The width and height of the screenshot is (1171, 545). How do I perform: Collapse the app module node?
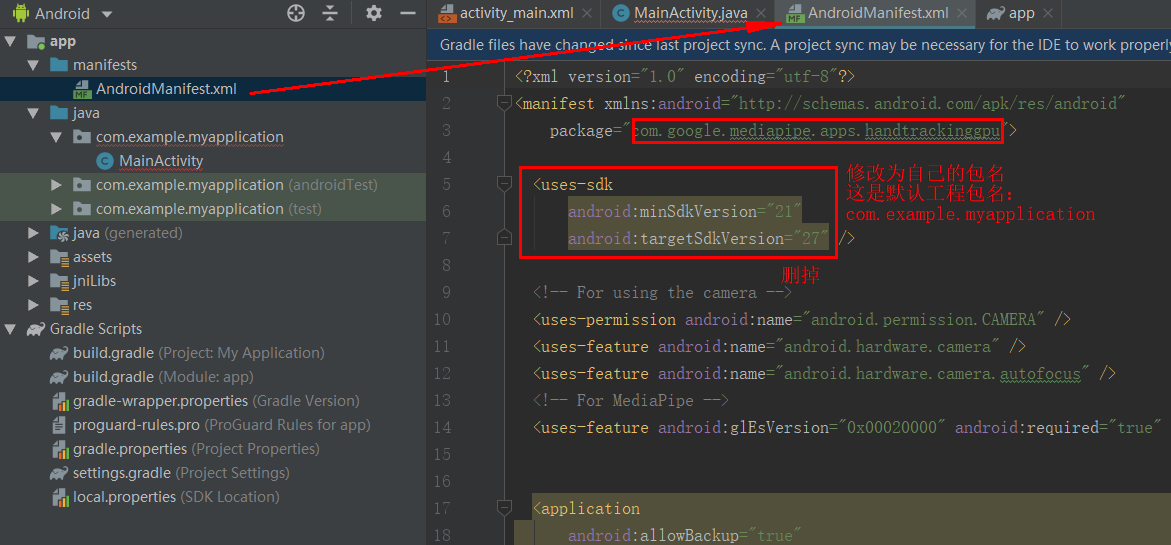click(x=10, y=42)
